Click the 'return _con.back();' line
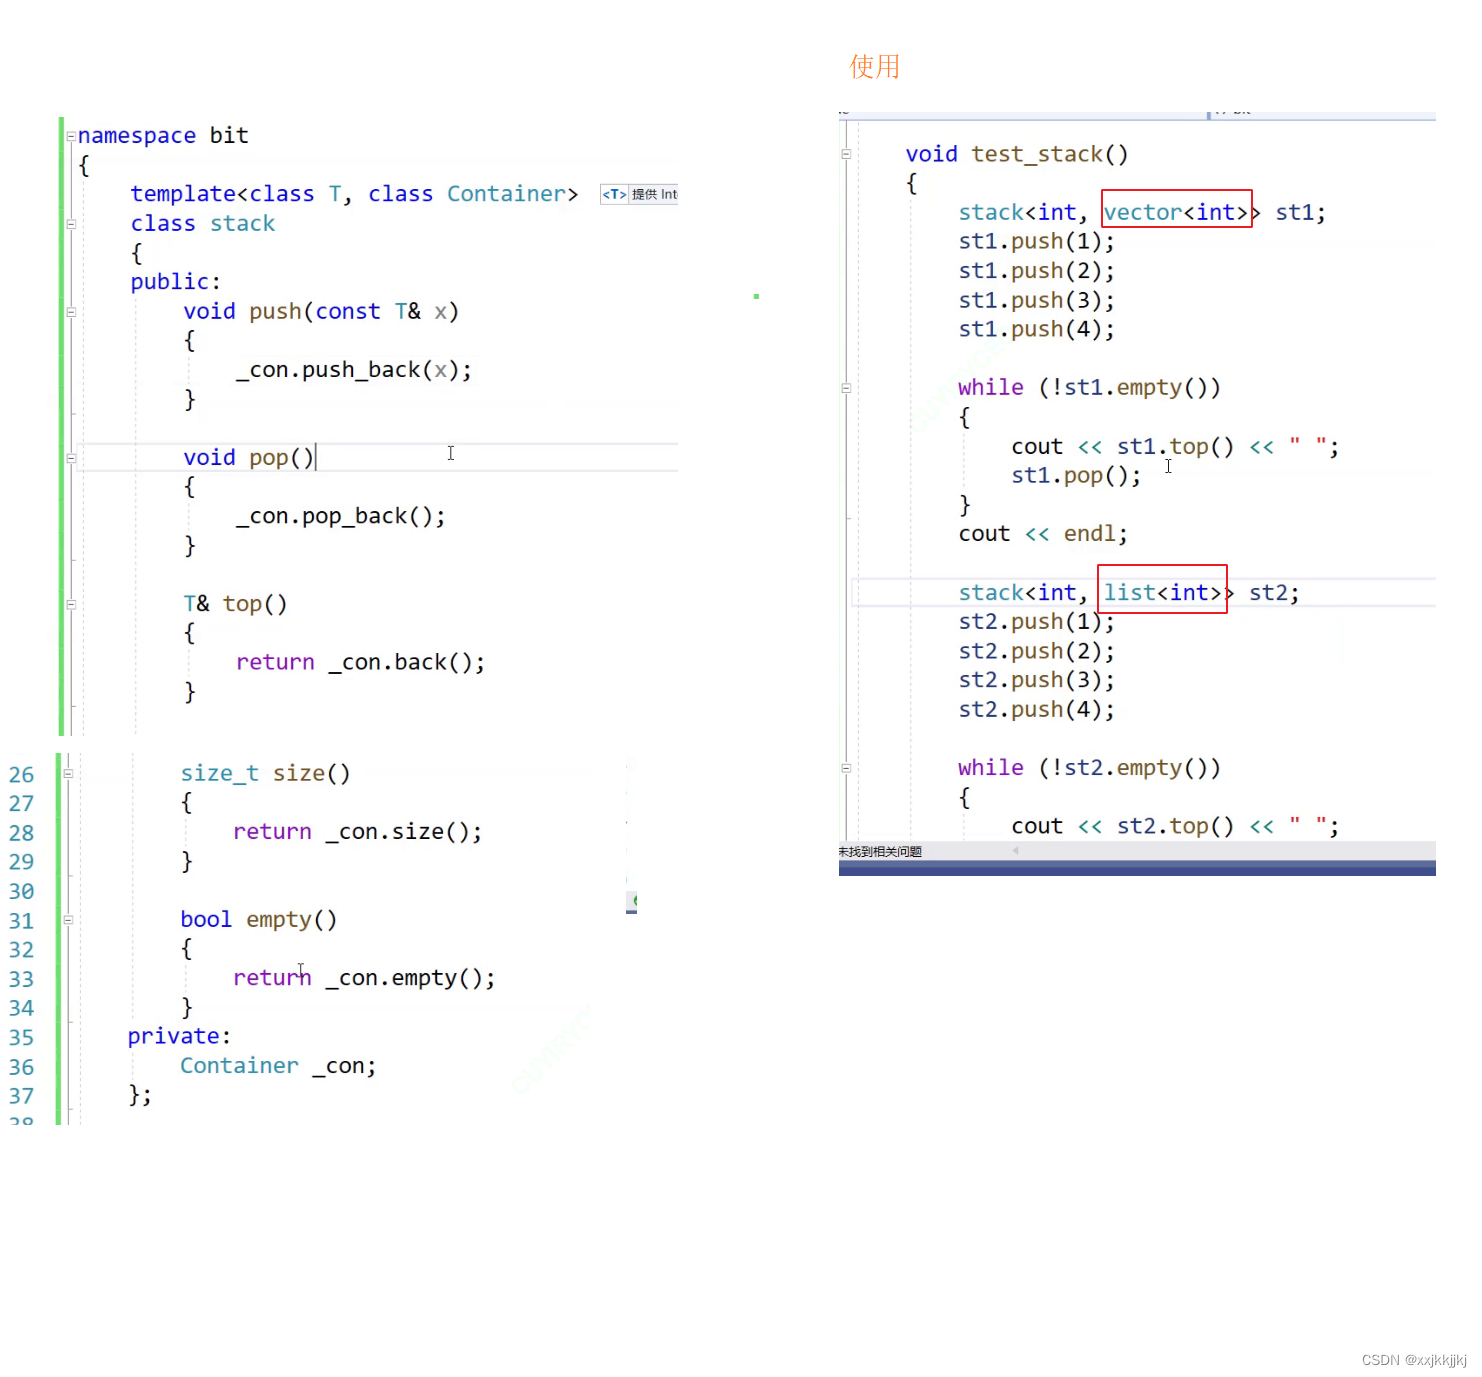1482x1377 pixels. click(361, 662)
